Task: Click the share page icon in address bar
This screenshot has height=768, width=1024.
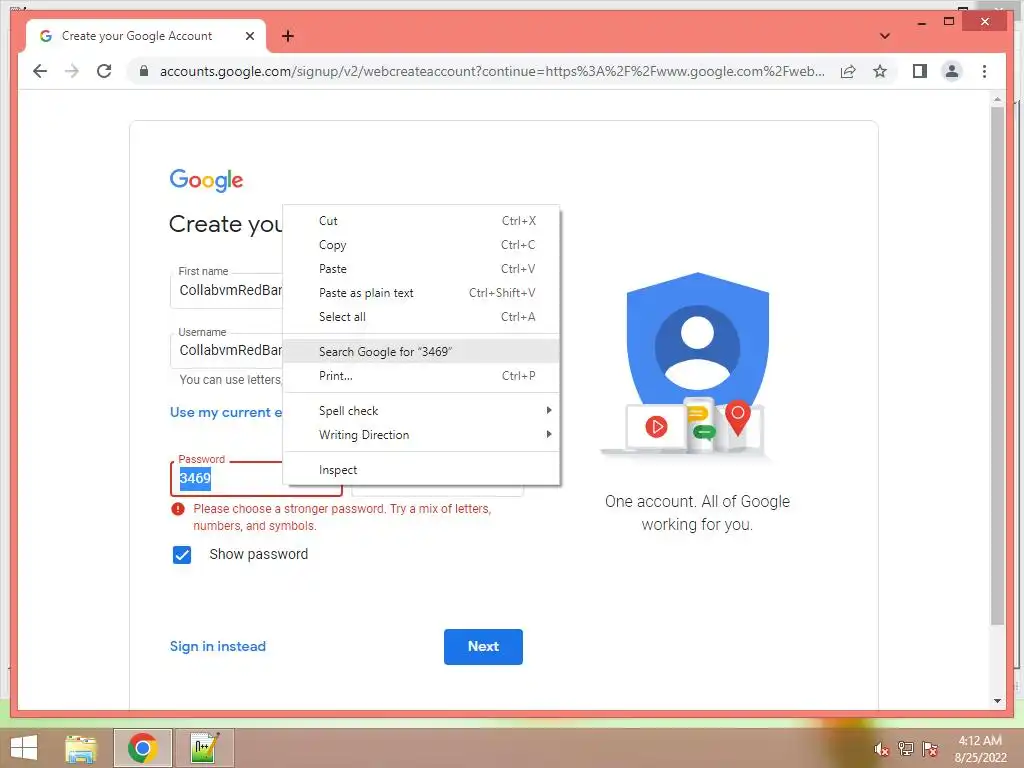Action: (x=848, y=71)
